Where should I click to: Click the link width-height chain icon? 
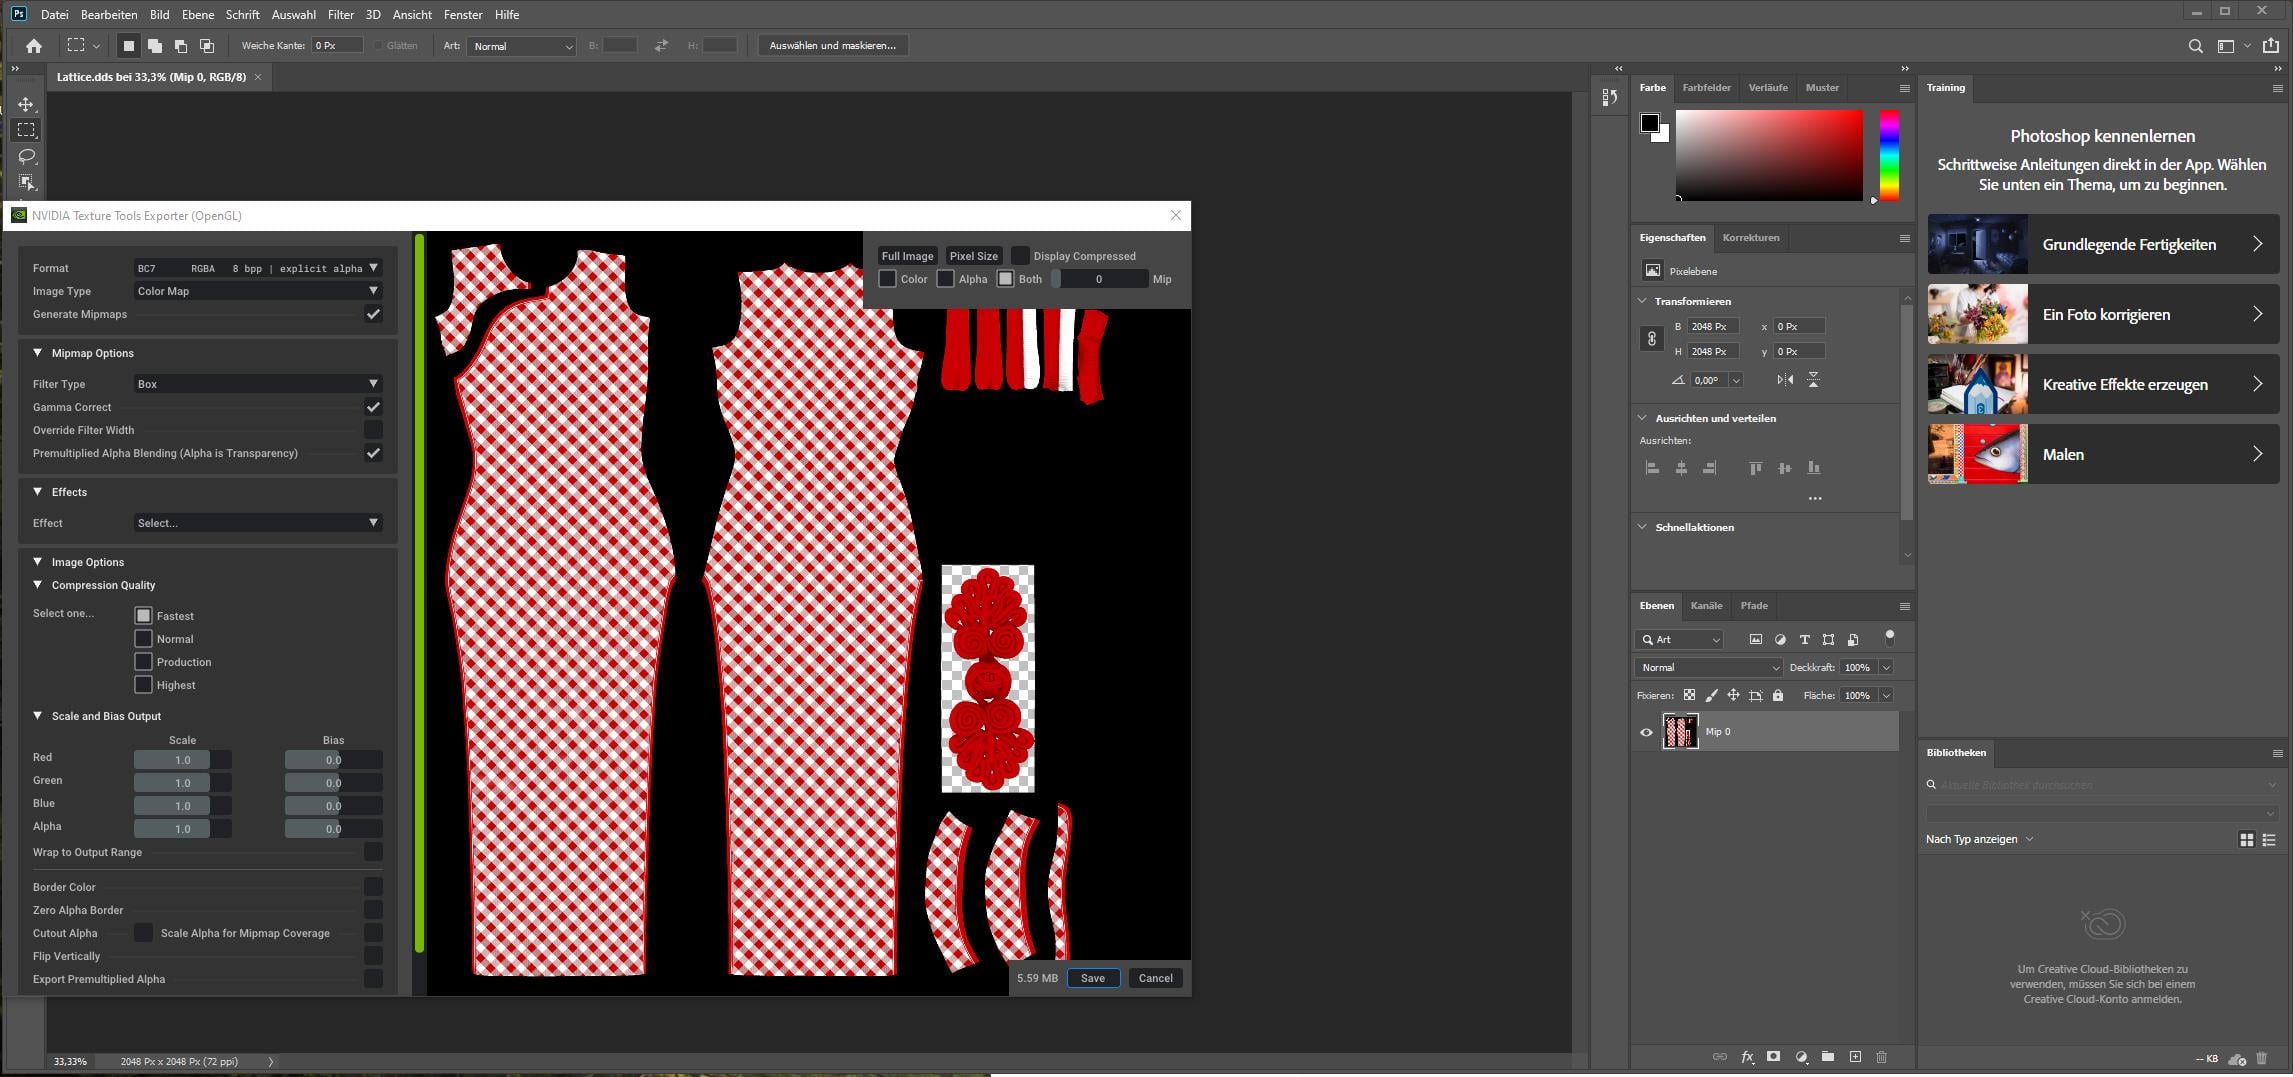[1652, 339]
